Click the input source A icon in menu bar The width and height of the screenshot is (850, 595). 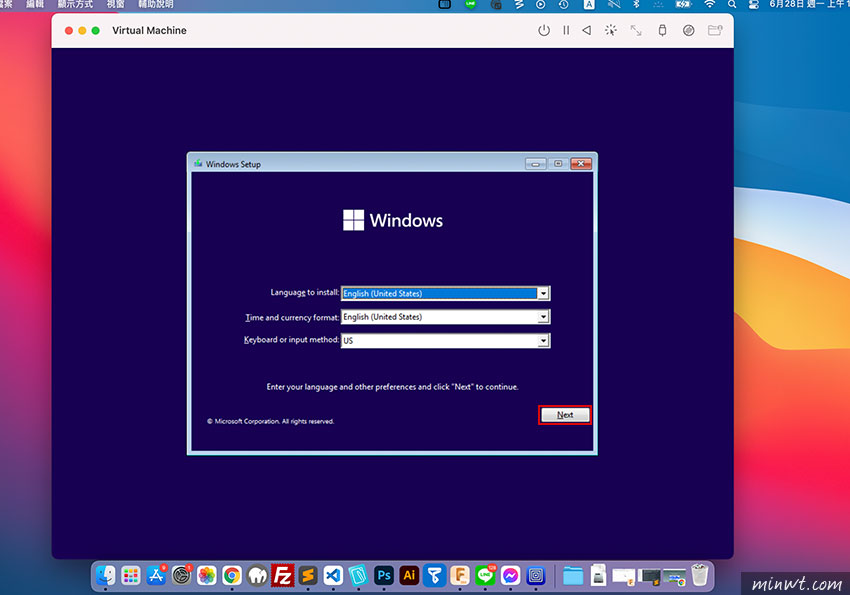589,4
